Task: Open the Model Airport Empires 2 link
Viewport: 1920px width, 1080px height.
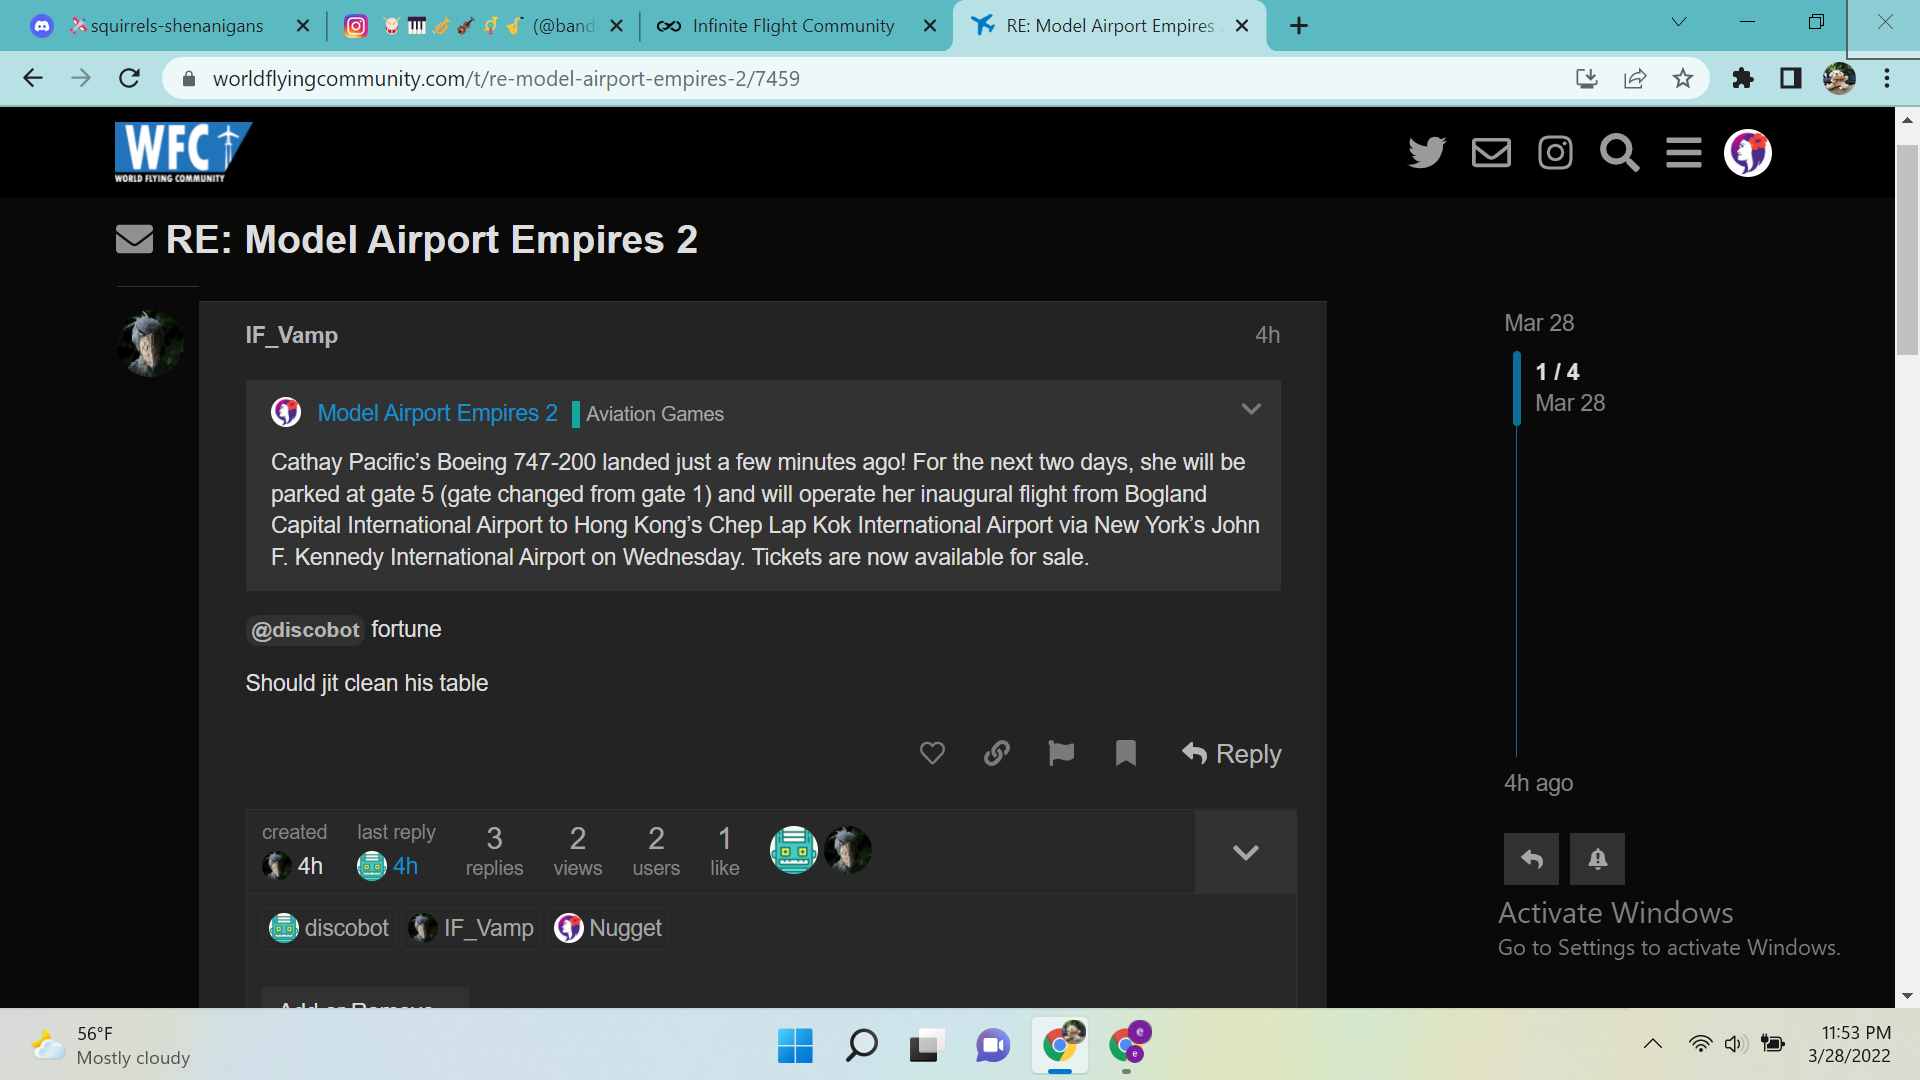Action: (x=437, y=413)
